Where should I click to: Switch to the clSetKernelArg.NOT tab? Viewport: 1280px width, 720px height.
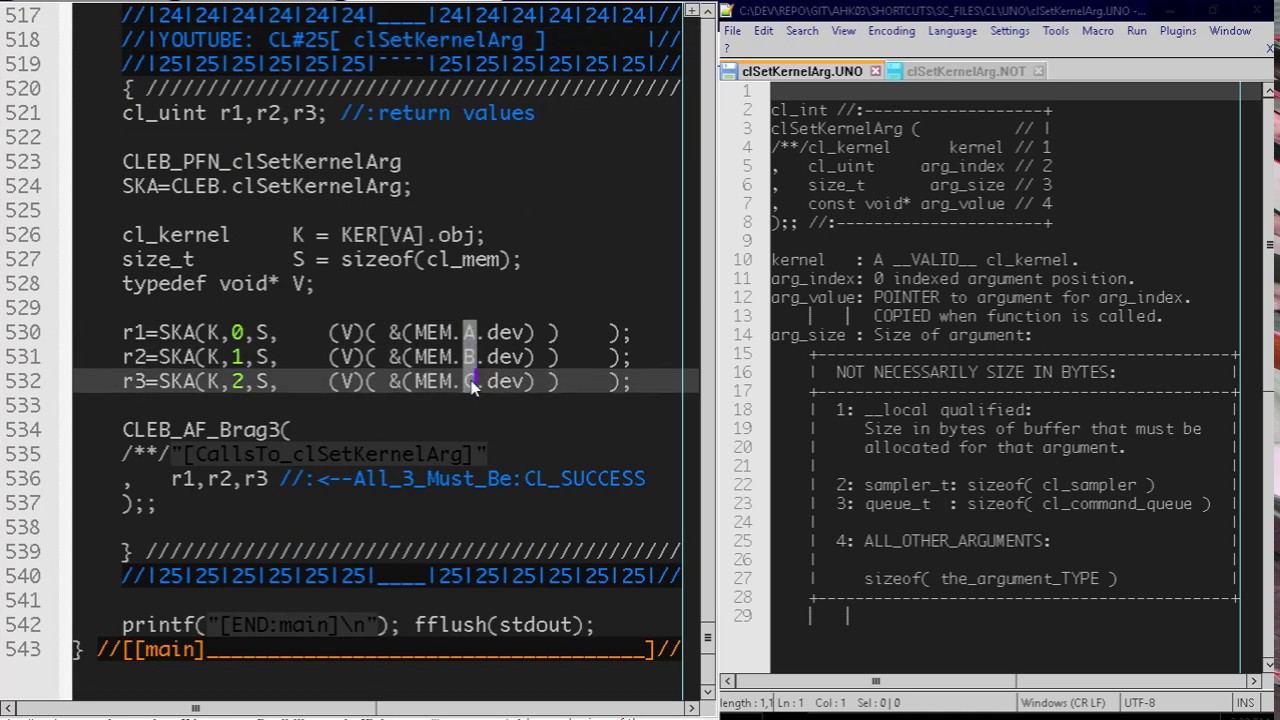[x=966, y=72]
